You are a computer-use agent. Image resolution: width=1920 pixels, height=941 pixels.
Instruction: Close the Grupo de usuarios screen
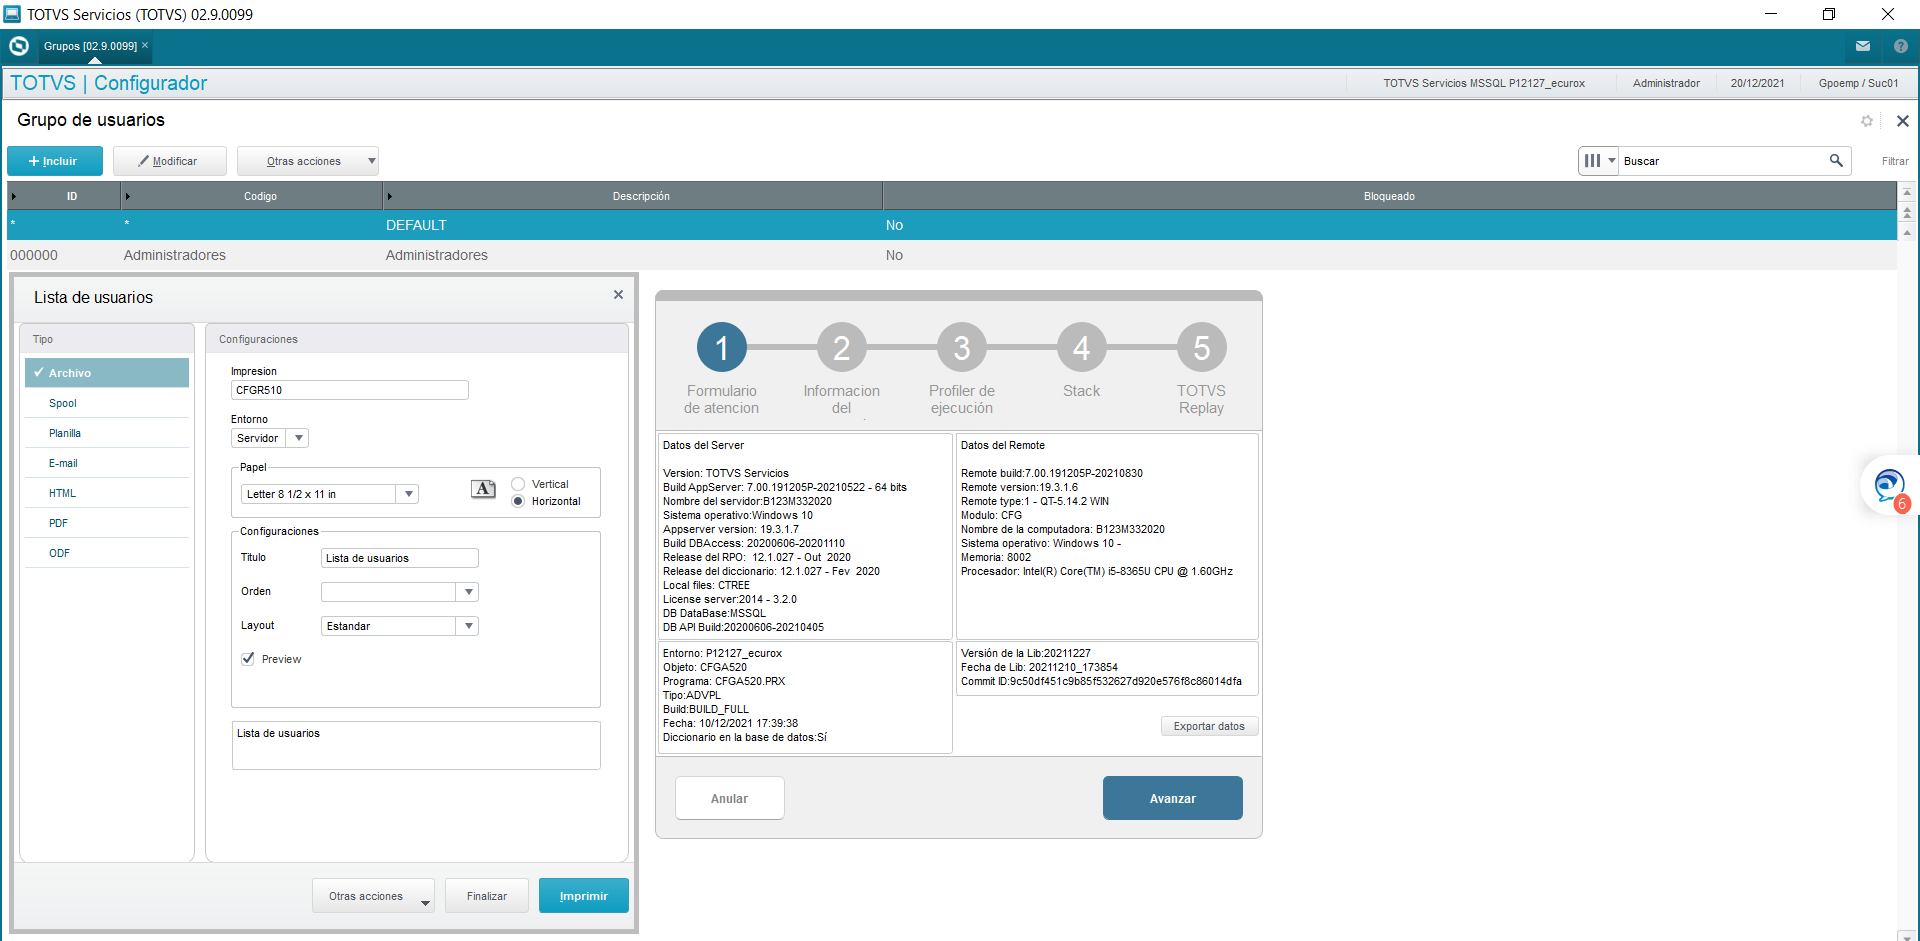tap(1903, 121)
